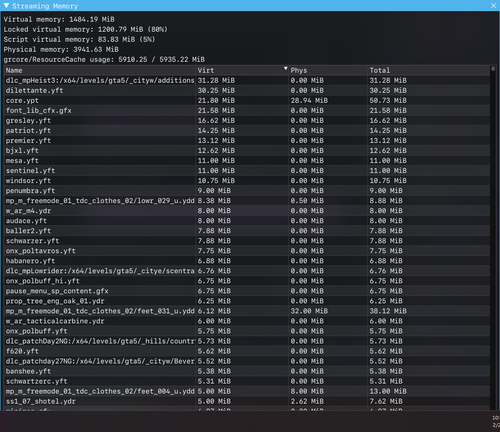Select the lowr_029_u.ydd clothes row
The image size is (500, 432).
click(x=247, y=201)
